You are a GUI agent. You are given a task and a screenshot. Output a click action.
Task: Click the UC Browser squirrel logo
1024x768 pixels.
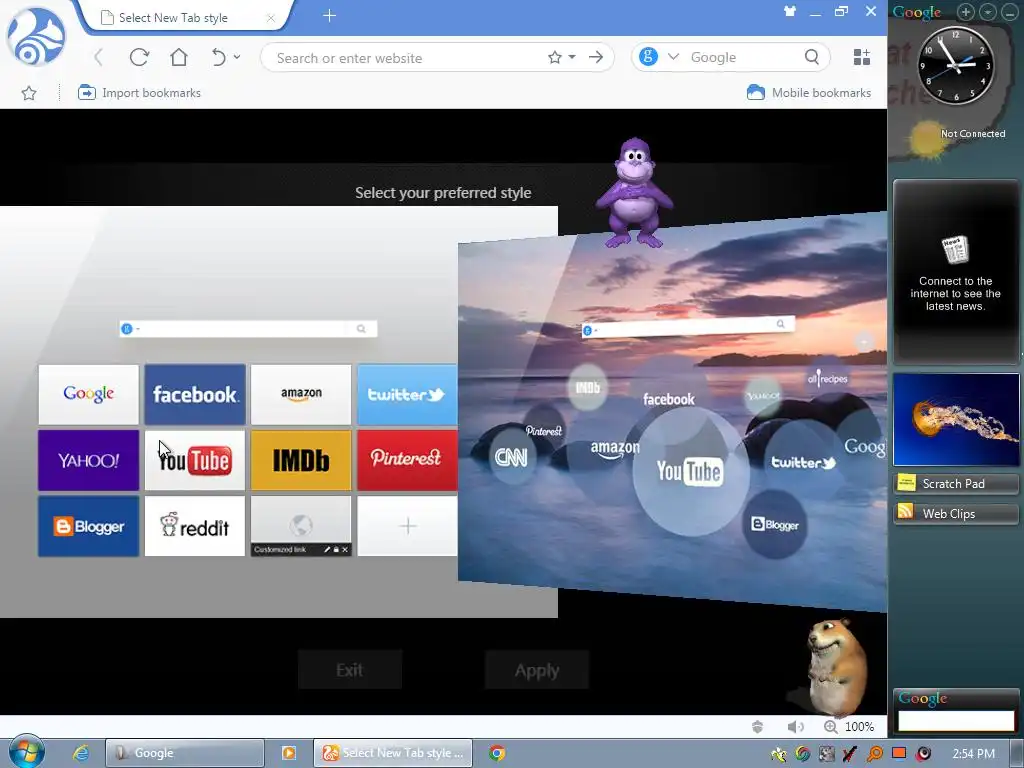36,37
